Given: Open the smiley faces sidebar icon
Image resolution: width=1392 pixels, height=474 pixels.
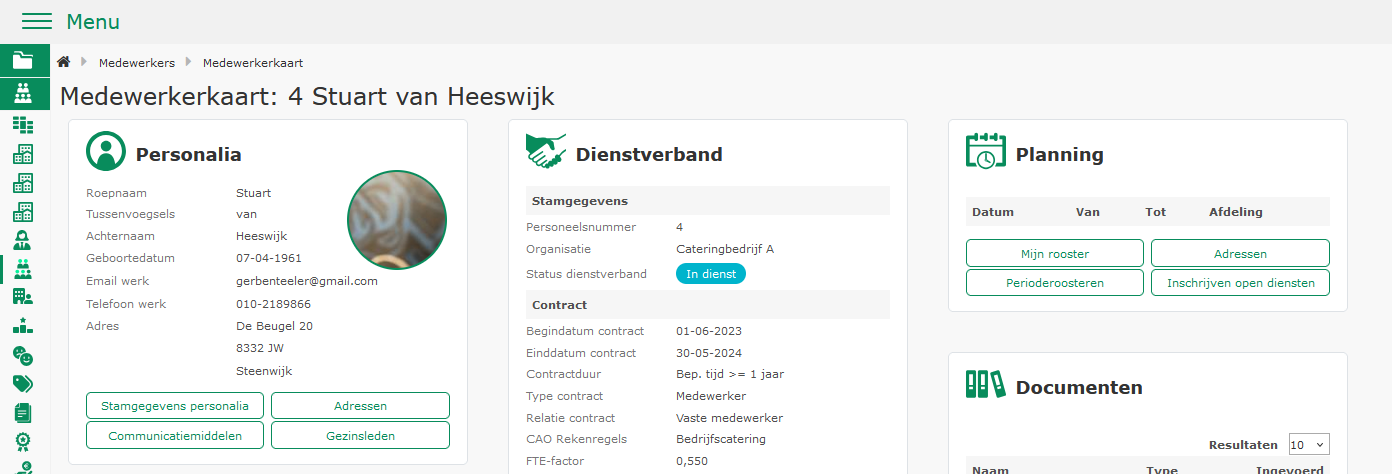Looking at the screenshot, I should coord(22,355).
